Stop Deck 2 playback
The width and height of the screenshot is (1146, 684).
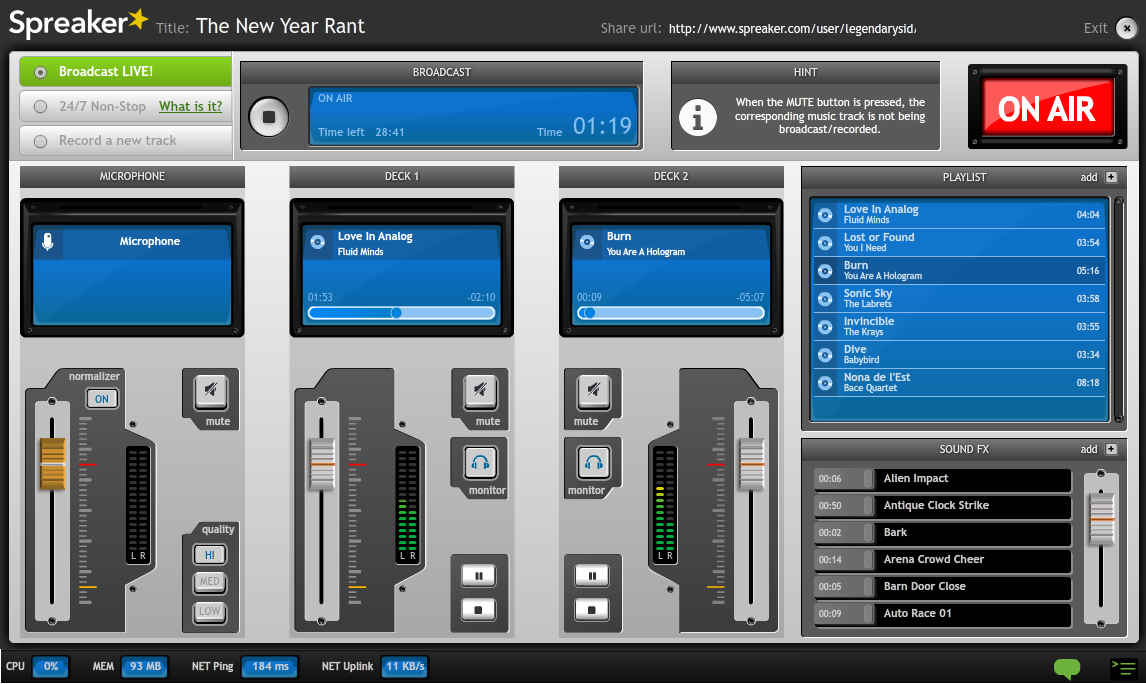592,609
